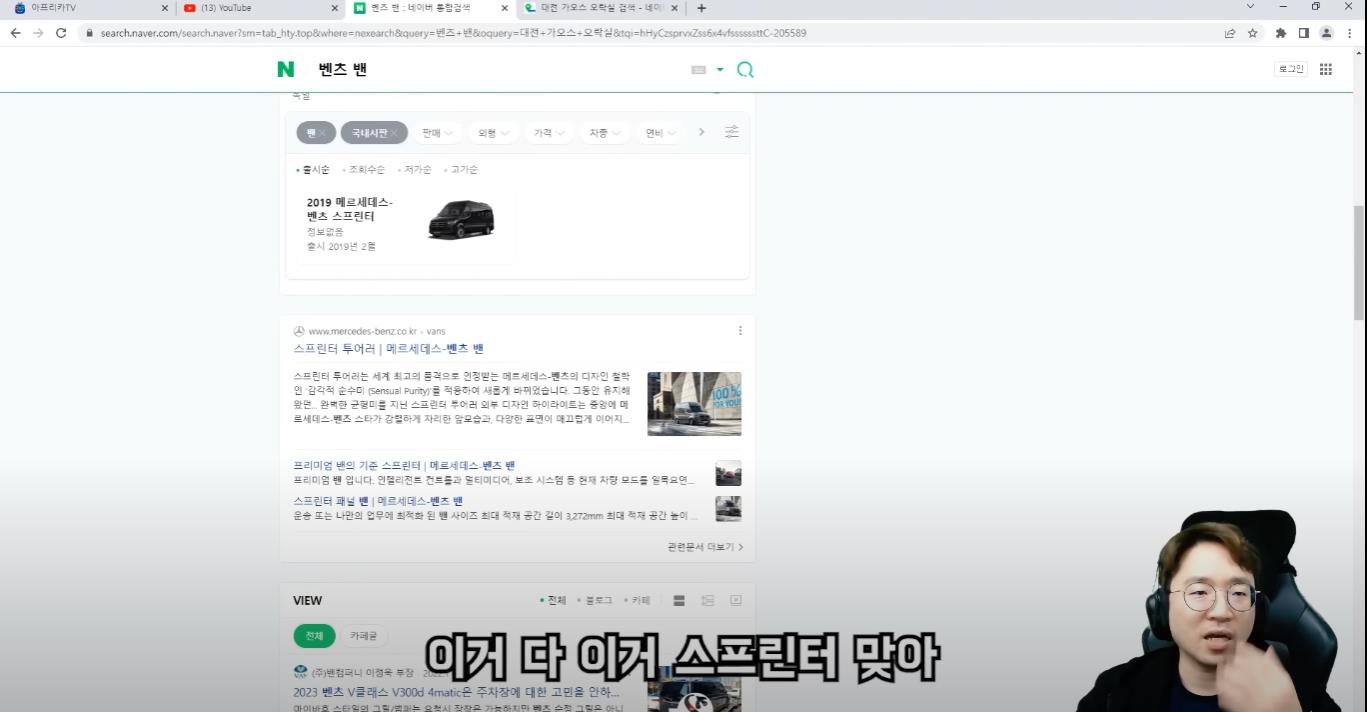
Task: Bookmark this page with the star icon
Action: 1252,33
